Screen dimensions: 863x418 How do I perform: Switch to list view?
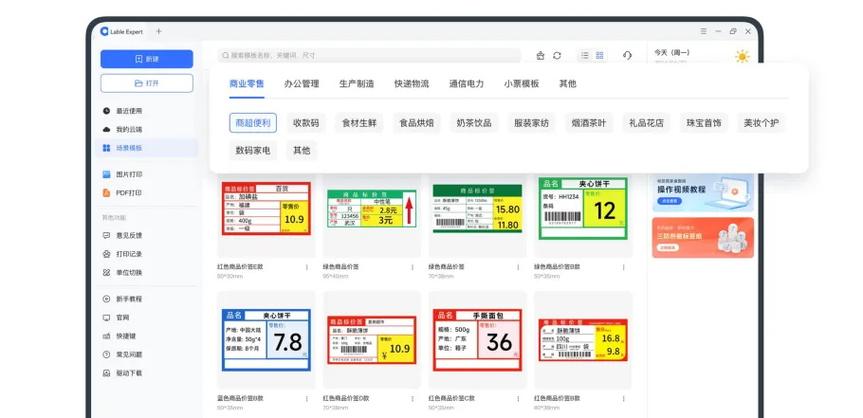tap(585, 56)
